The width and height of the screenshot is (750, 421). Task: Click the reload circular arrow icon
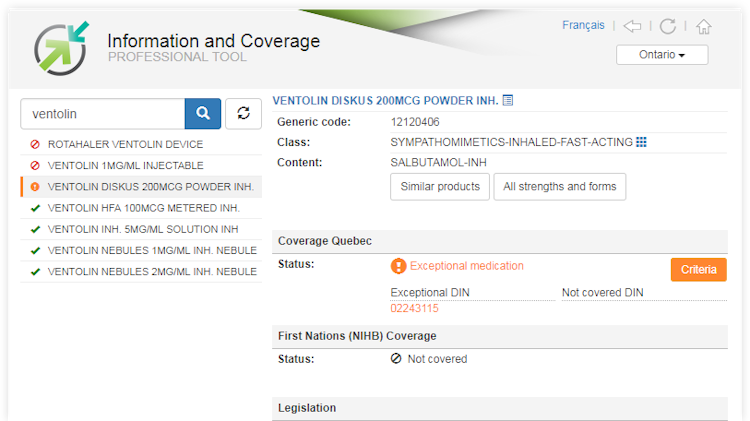(668, 26)
